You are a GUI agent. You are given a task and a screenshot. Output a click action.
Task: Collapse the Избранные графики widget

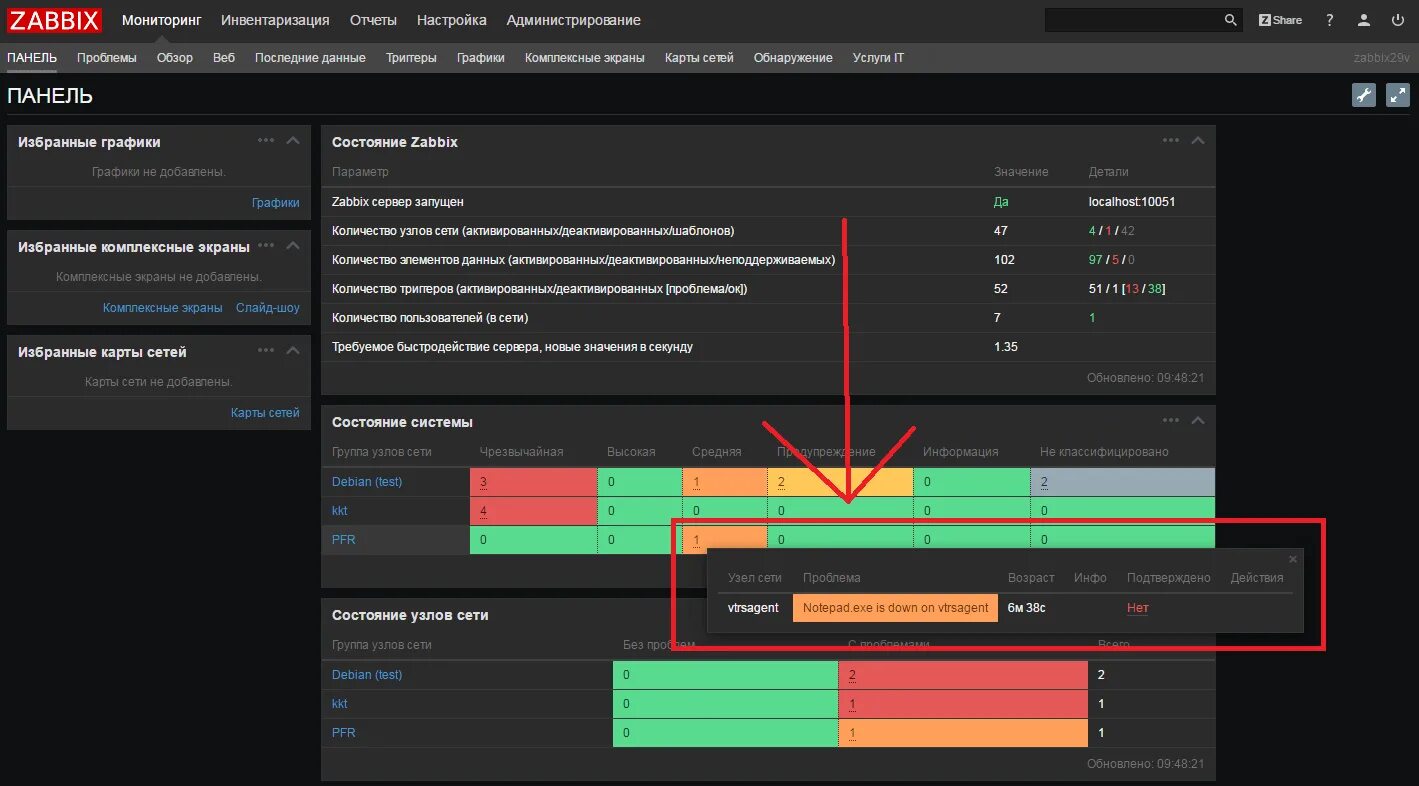tap(293, 141)
